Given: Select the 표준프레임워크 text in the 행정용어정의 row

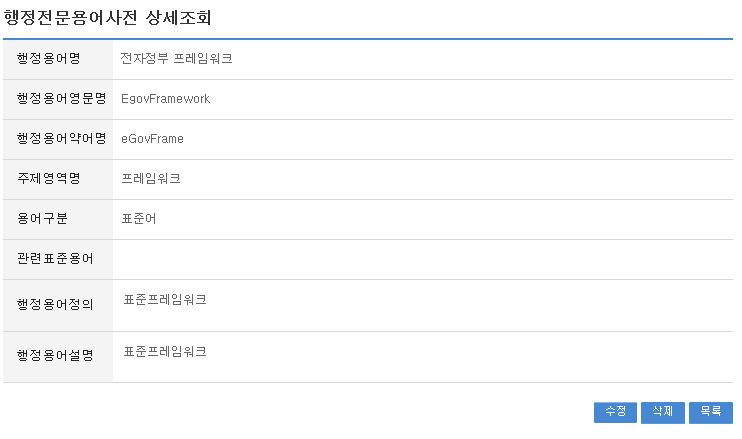Looking at the screenshot, I should click(165, 299).
